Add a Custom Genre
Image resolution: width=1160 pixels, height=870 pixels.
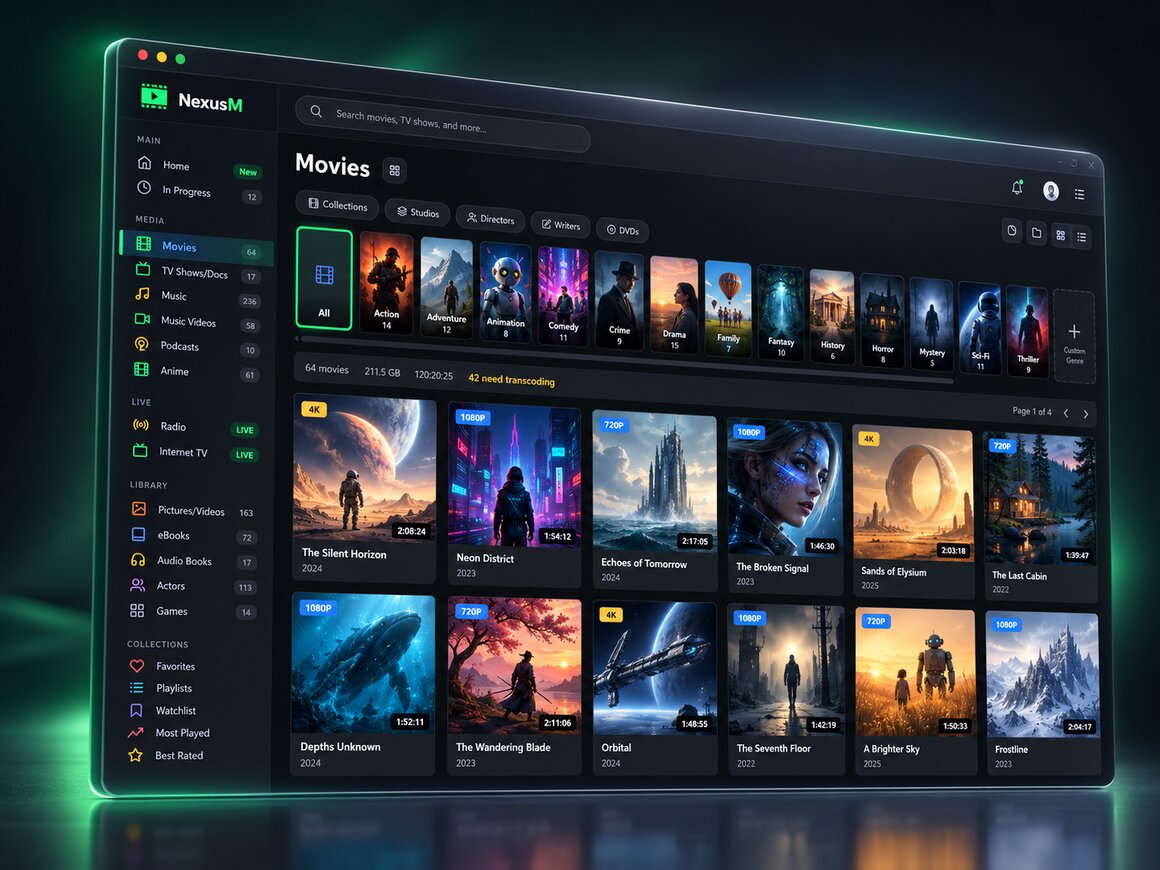pyautogui.click(x=1074, y=337)
